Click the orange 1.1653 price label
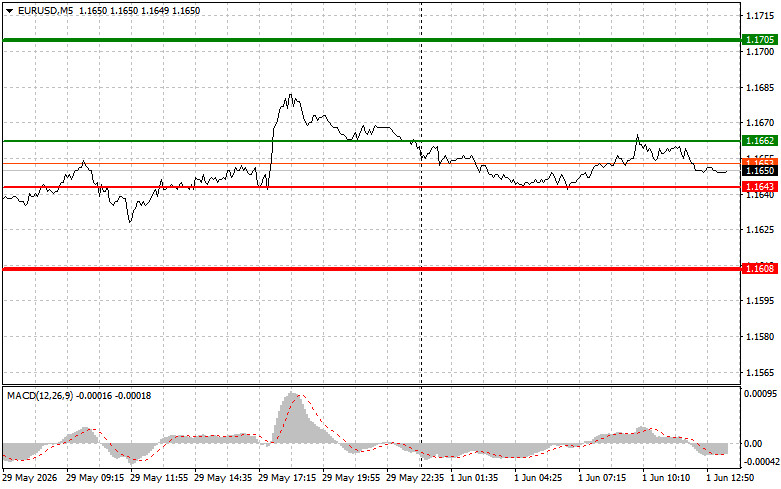The image size is (781, 489). click(759, 162)
